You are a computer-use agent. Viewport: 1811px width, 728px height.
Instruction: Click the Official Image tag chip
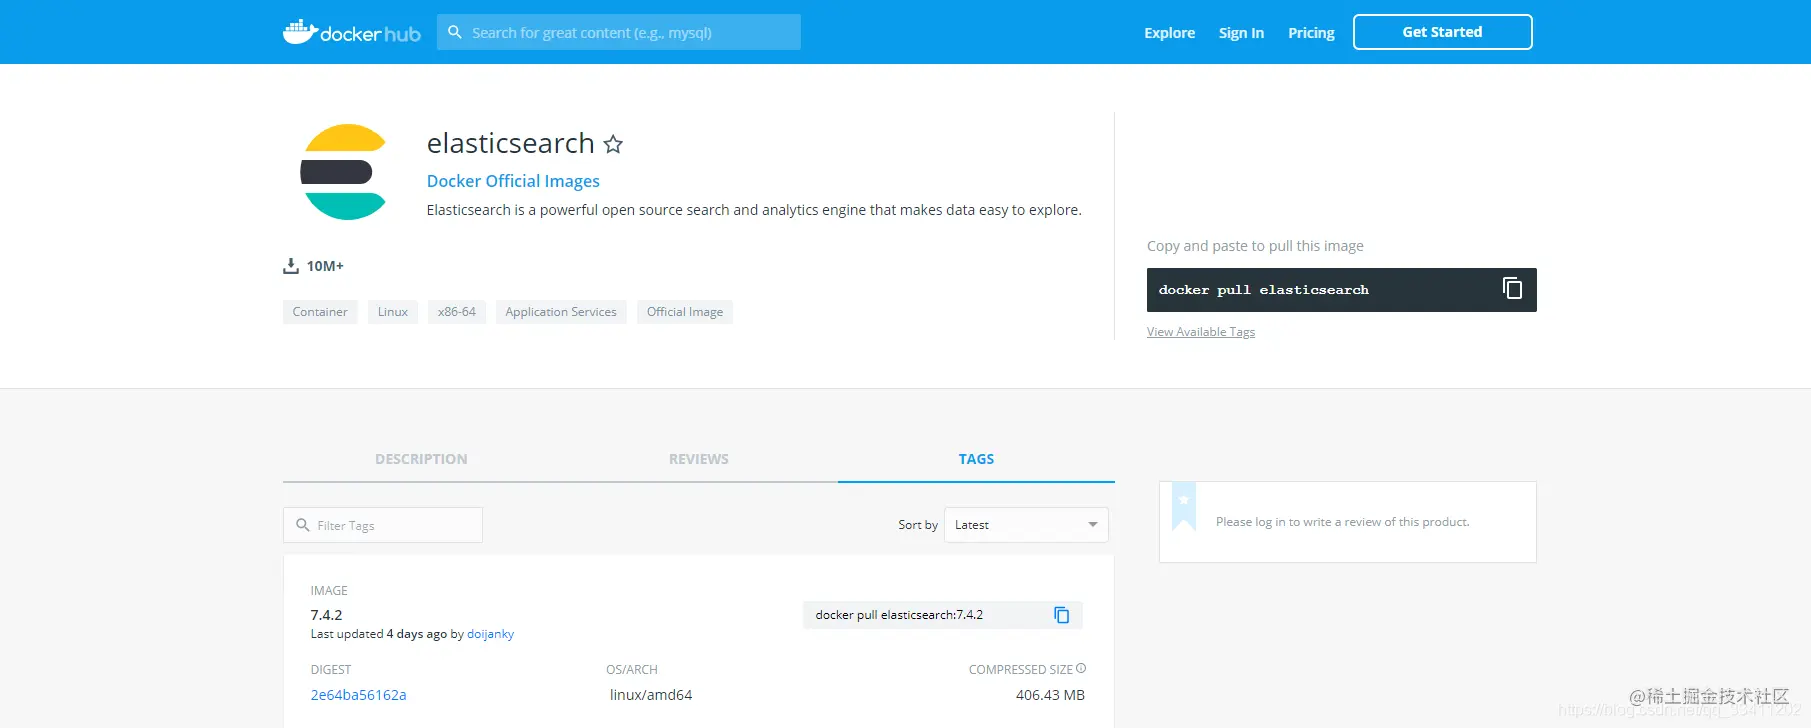coord(685,312)
